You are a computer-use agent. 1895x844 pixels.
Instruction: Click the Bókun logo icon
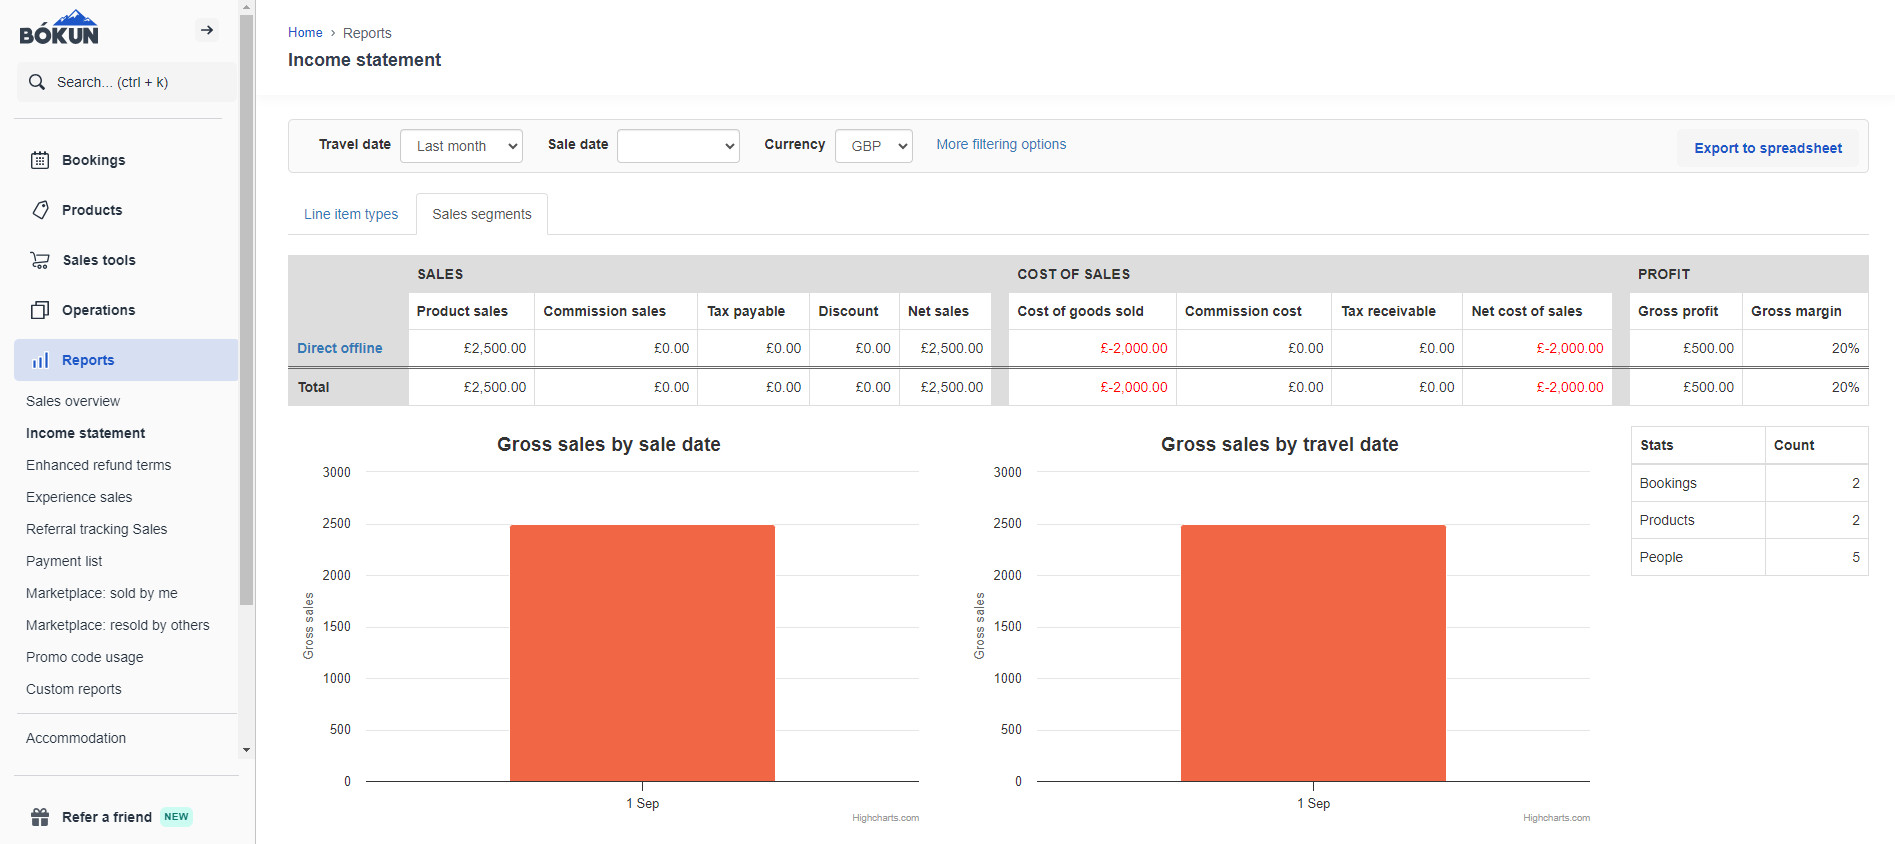[59, 28]
